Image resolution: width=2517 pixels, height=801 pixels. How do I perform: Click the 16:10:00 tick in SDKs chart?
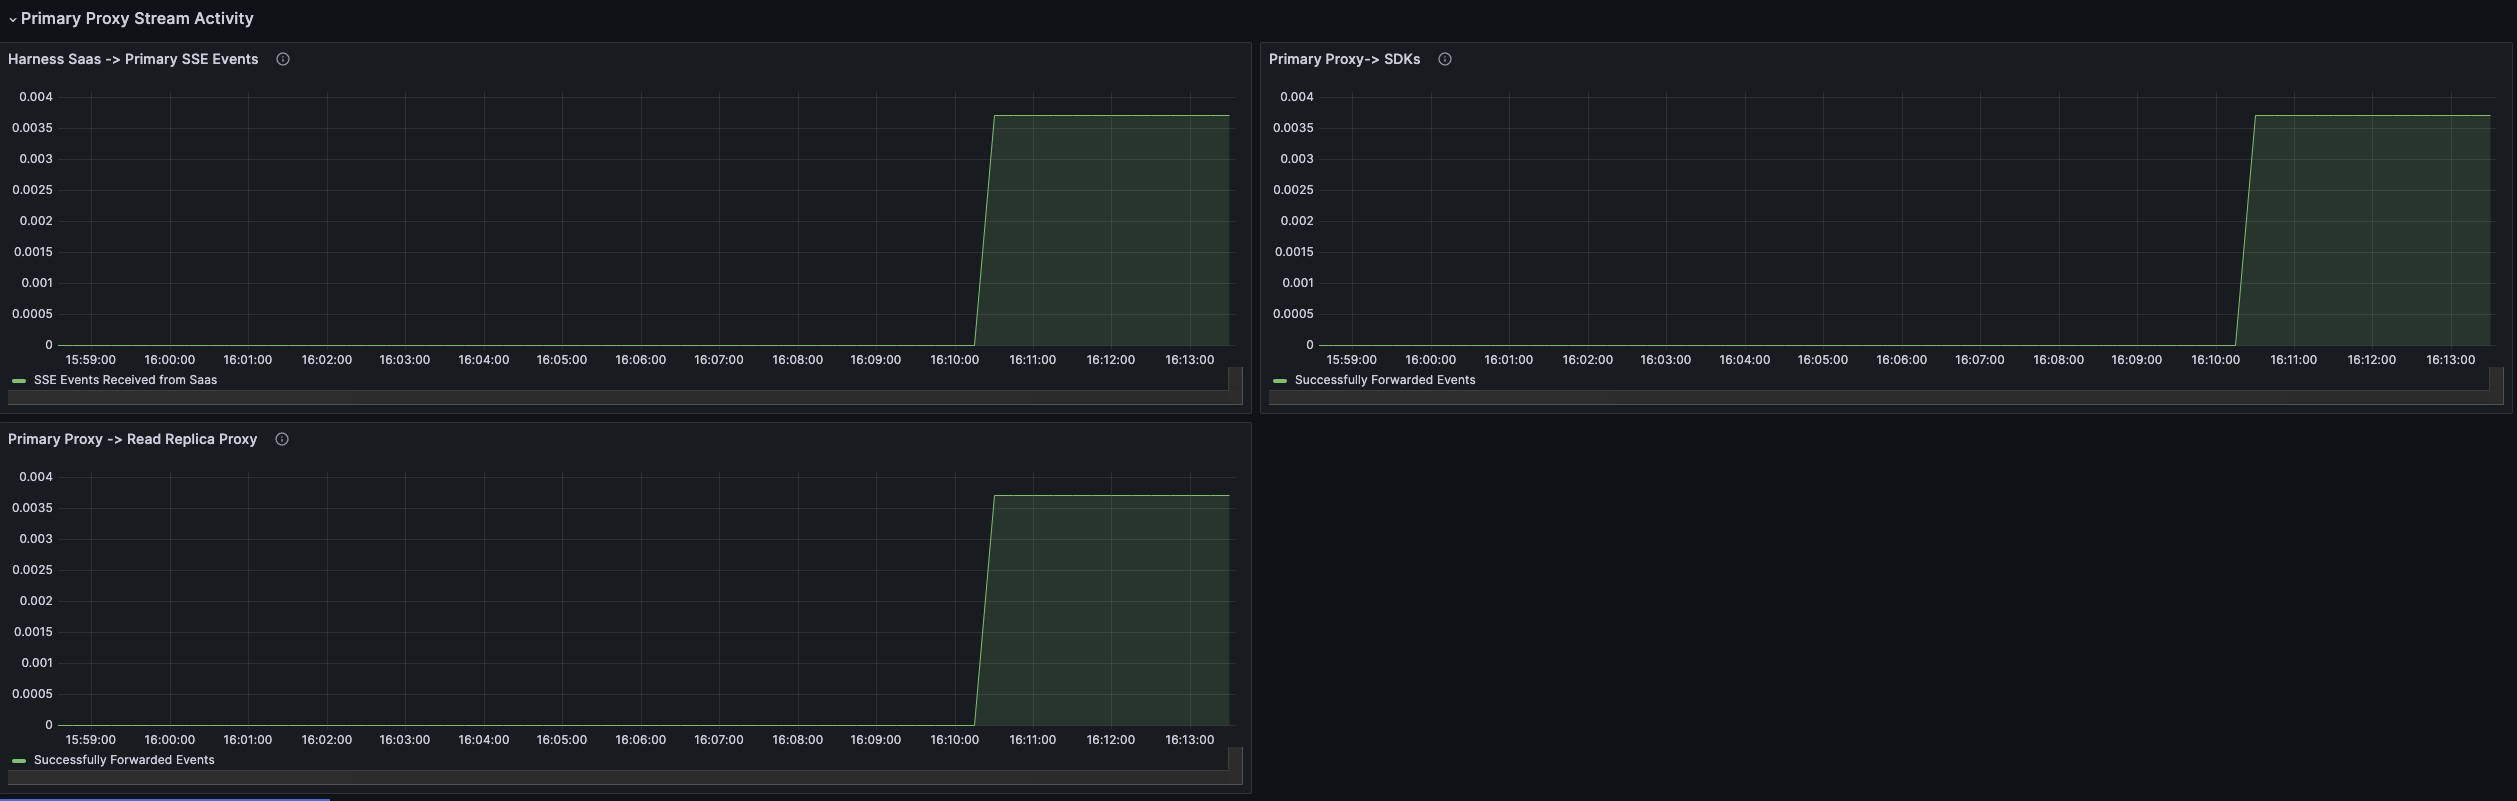coord(2216,360)
